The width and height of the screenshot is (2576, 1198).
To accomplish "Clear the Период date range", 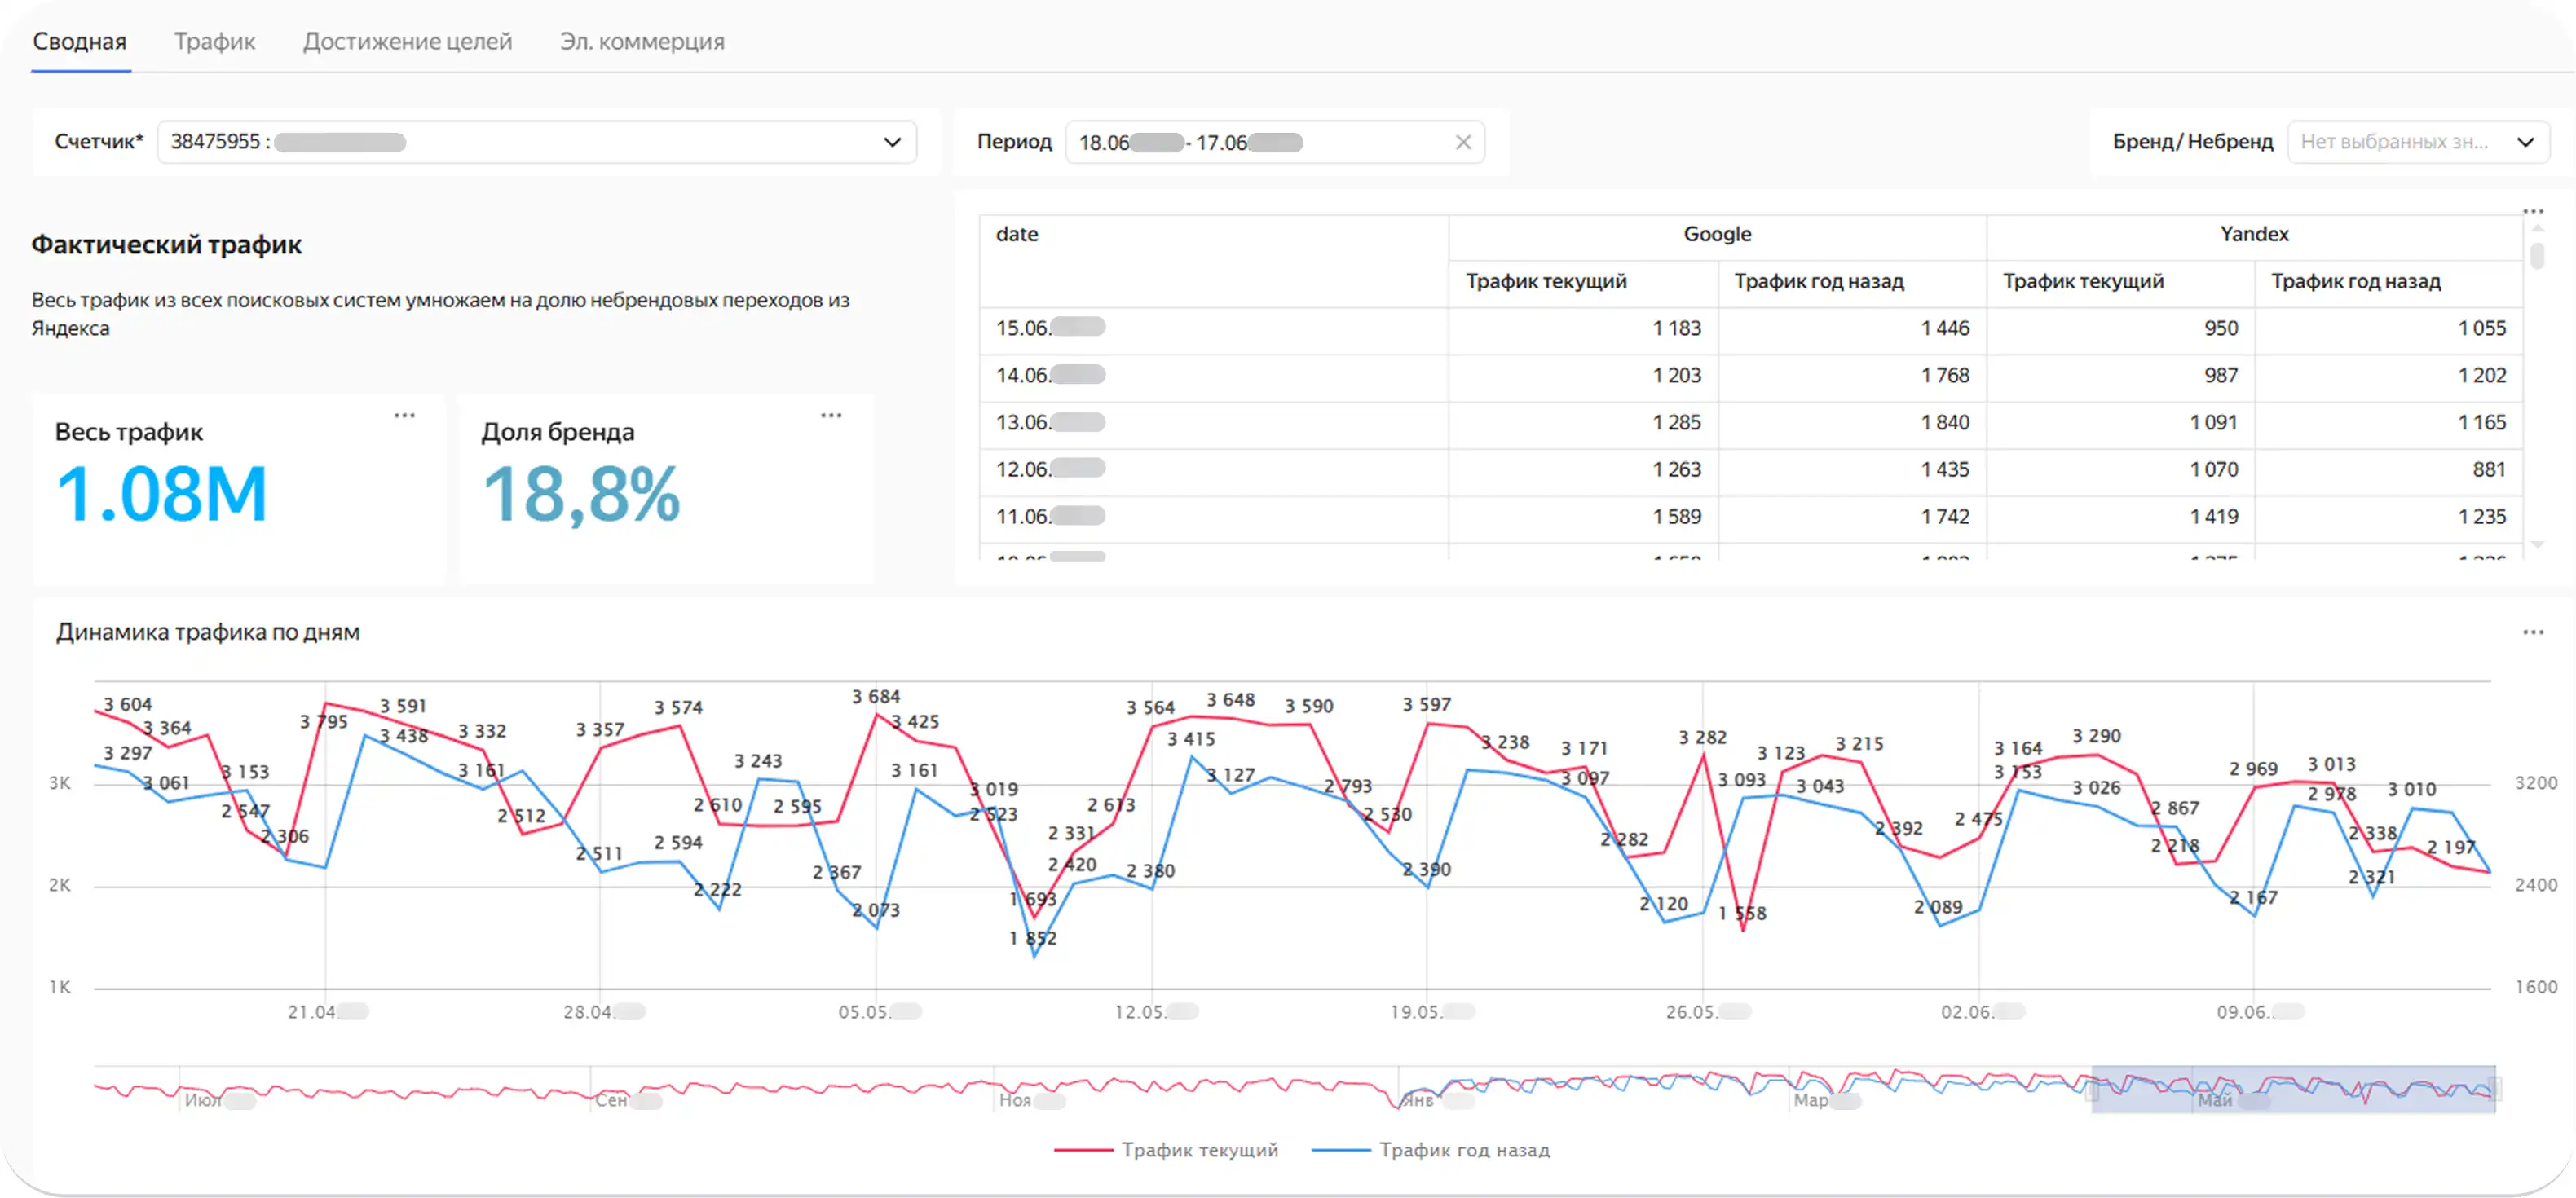I will [1463, 142].
